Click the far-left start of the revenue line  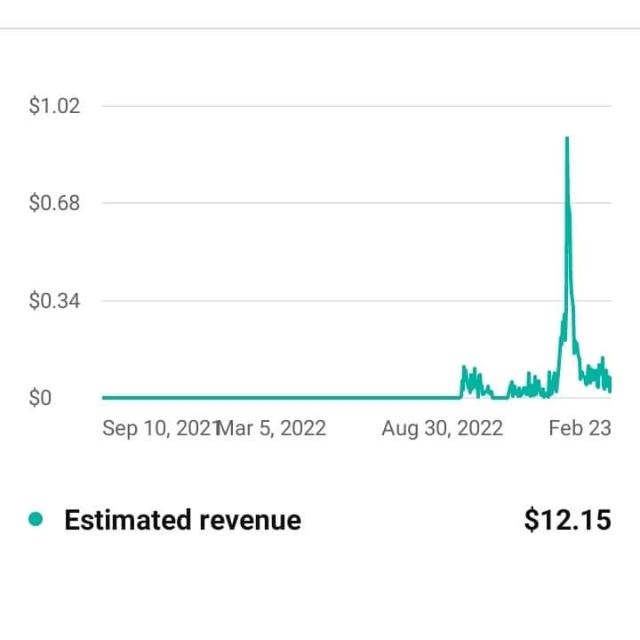point(104,397)
